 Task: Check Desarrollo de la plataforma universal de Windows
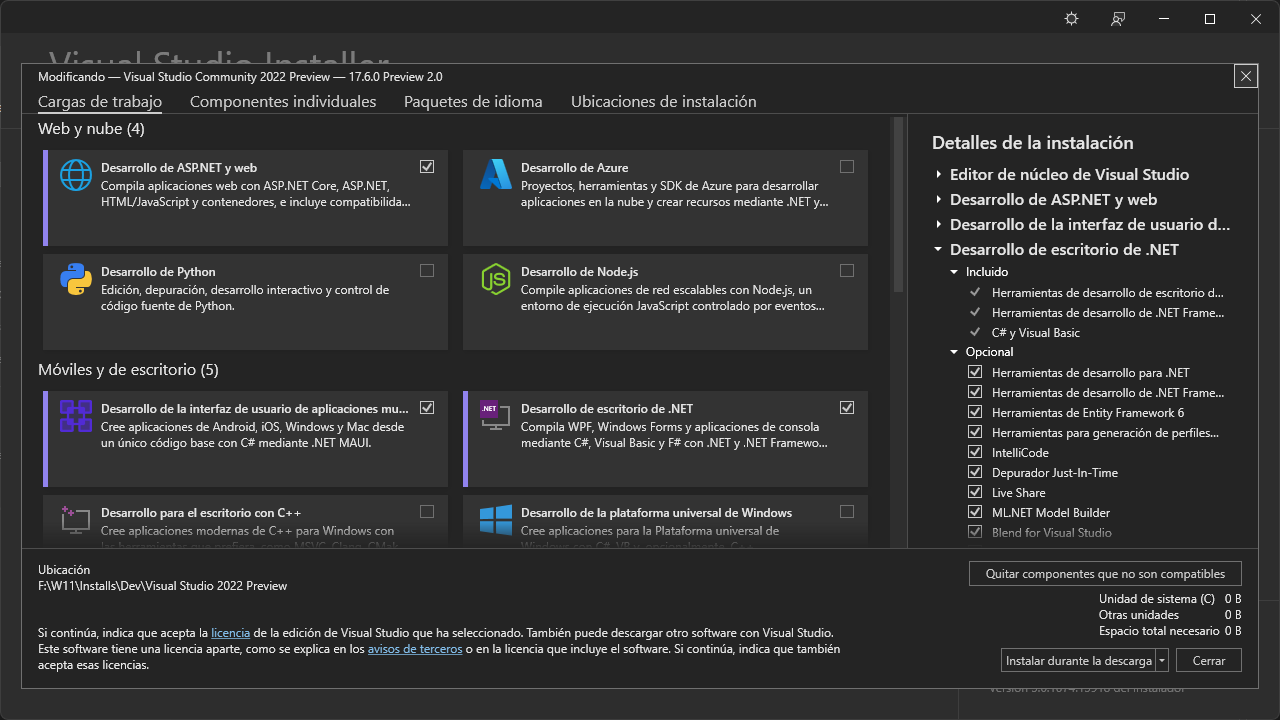click(x=847, y=511)
